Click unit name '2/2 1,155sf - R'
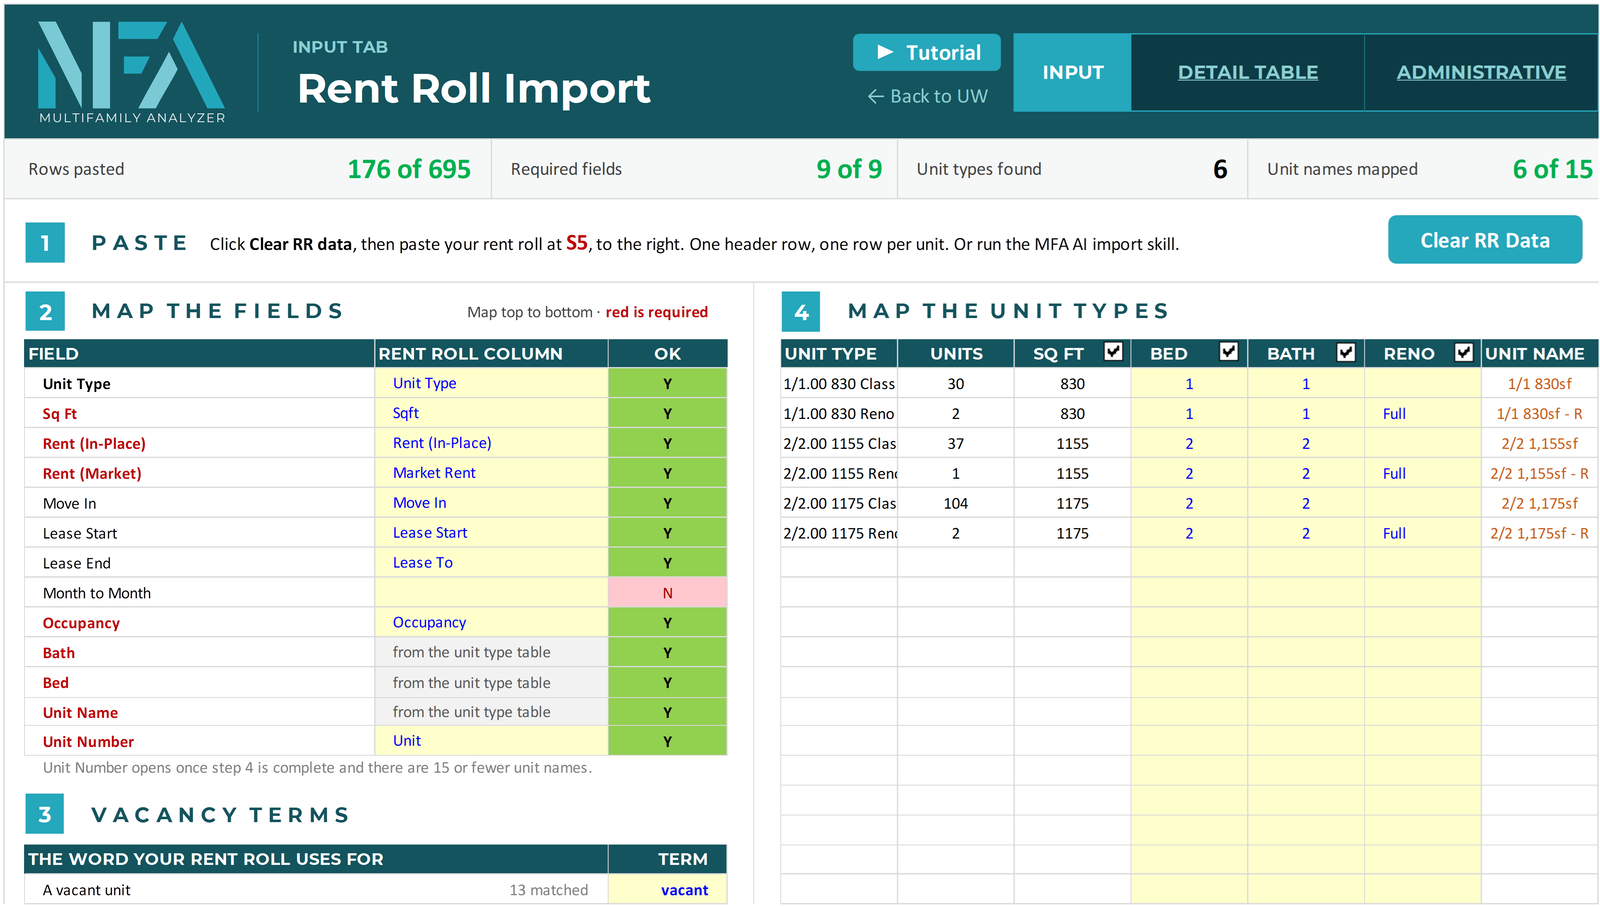Viewport: 1600px width, 906px height. pyautogui.click(x=1539, y=473)
